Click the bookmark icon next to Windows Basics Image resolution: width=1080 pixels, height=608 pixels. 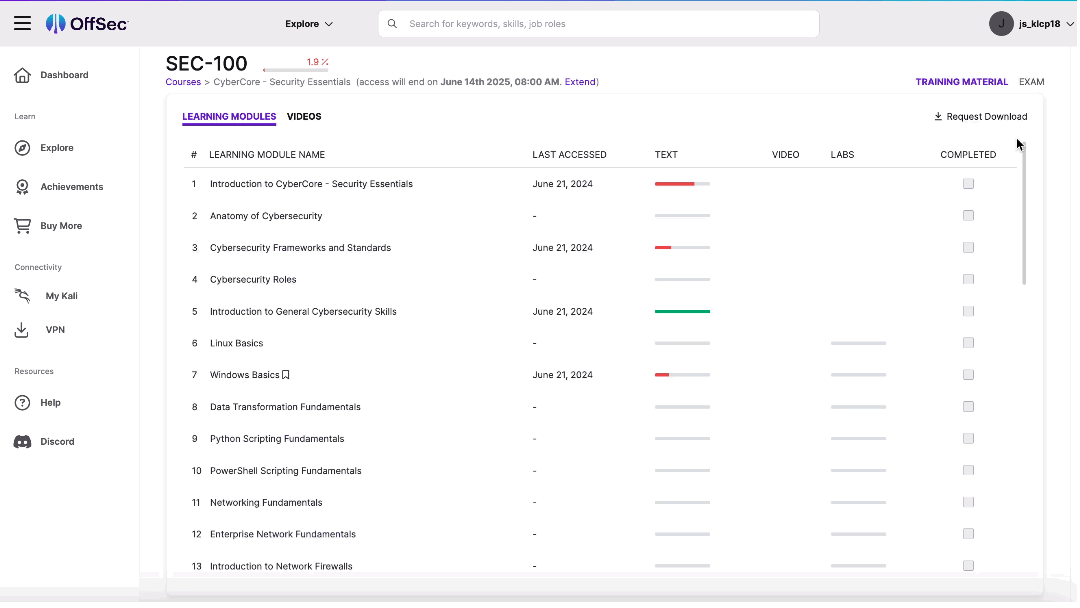pos(285,373)
